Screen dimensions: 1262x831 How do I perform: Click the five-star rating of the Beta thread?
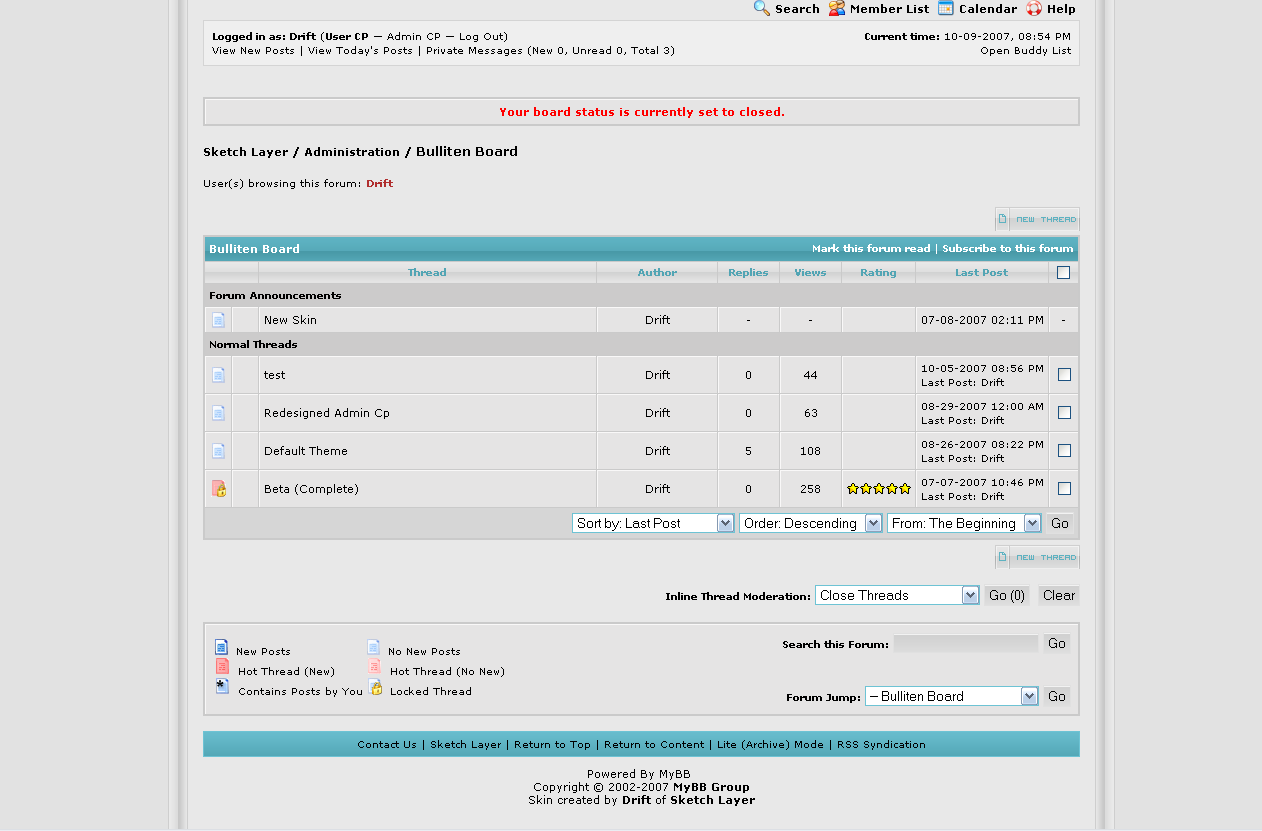[878, 489]
